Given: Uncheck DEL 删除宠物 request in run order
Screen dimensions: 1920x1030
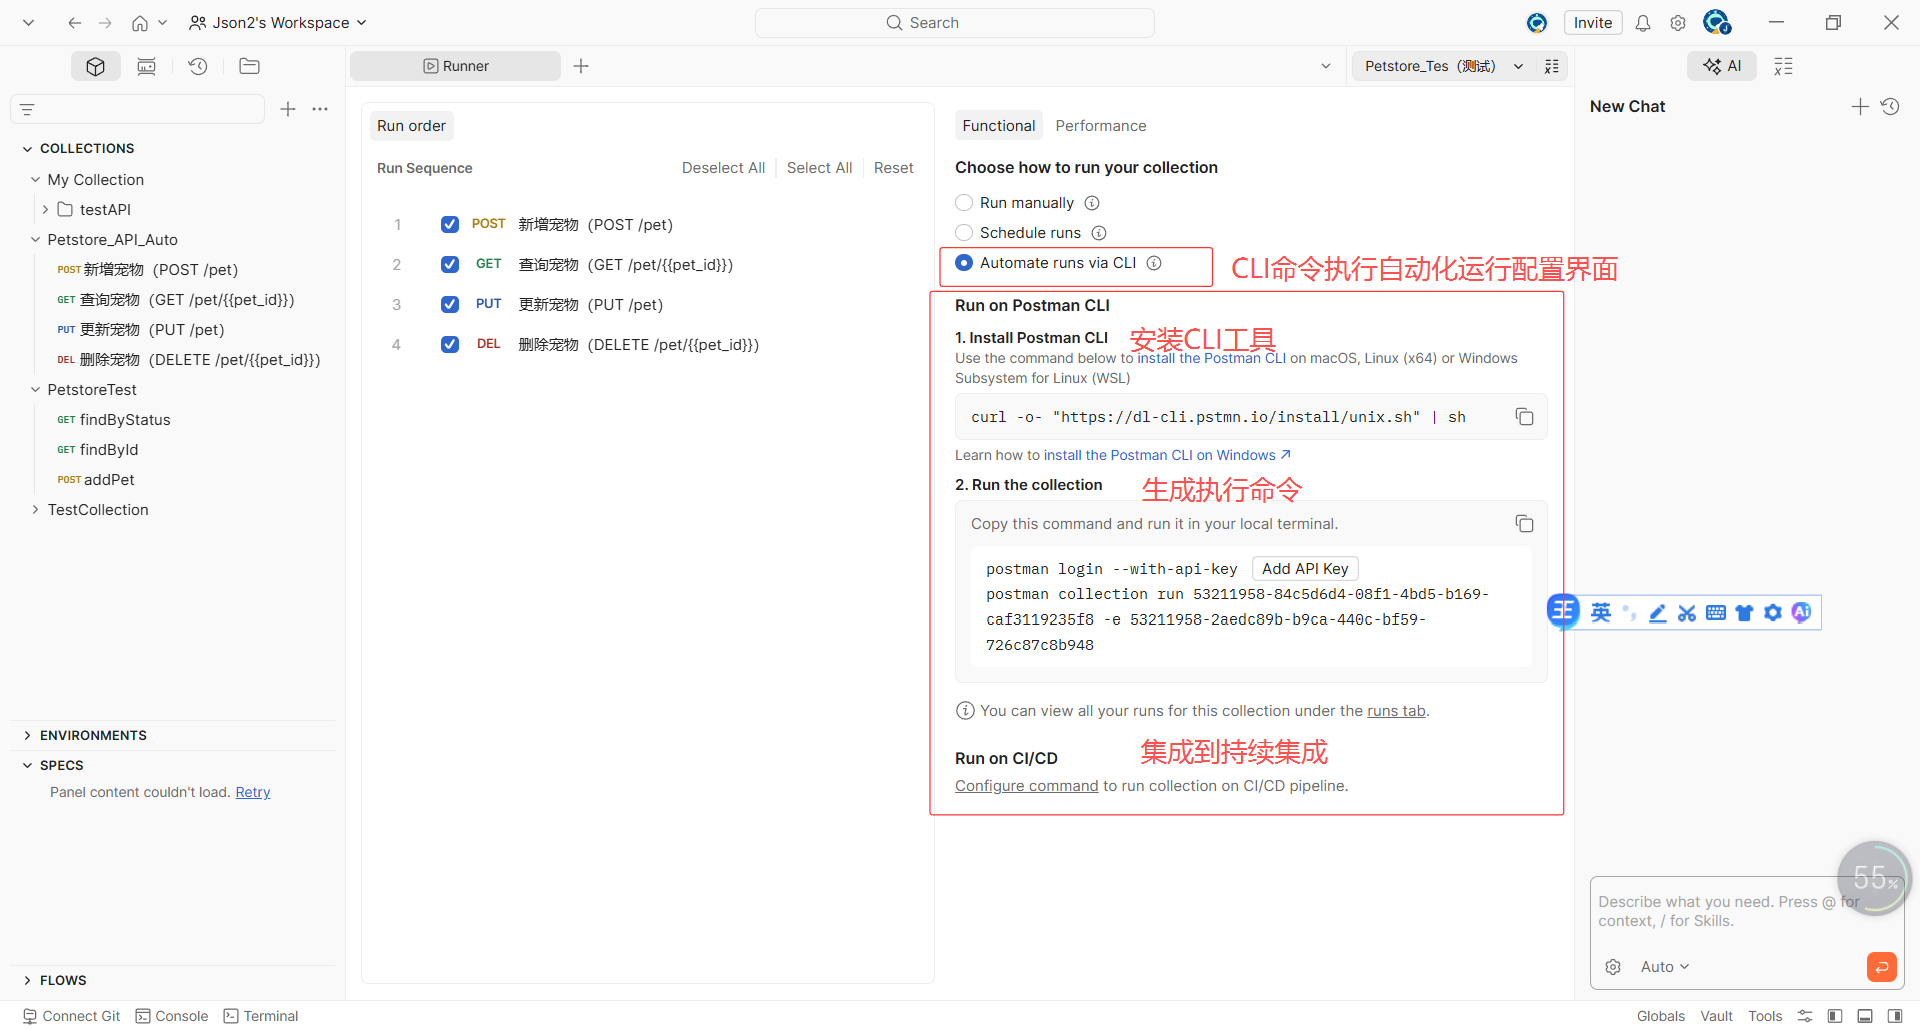Looking at the screenshot, I should tap(450, 344).
